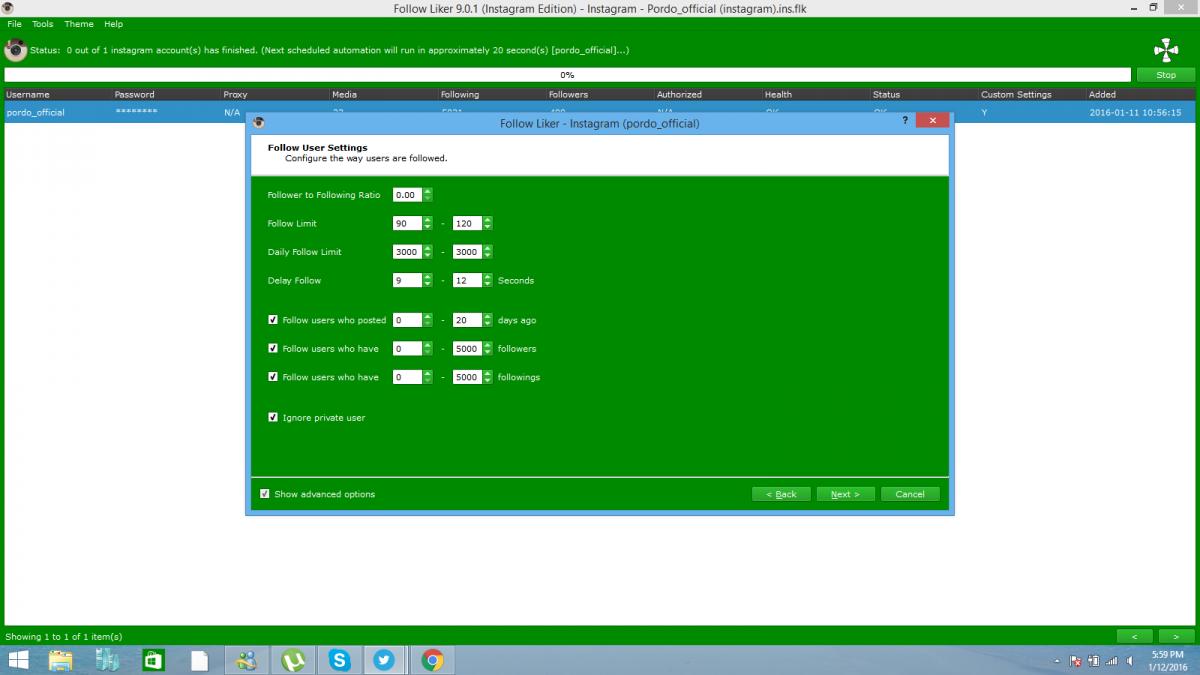The width and height of the screenshot is (1200, 675).
Task: Adjust the Follow Limit minimum spinner arrows
Action: click(x=428, y=223)
